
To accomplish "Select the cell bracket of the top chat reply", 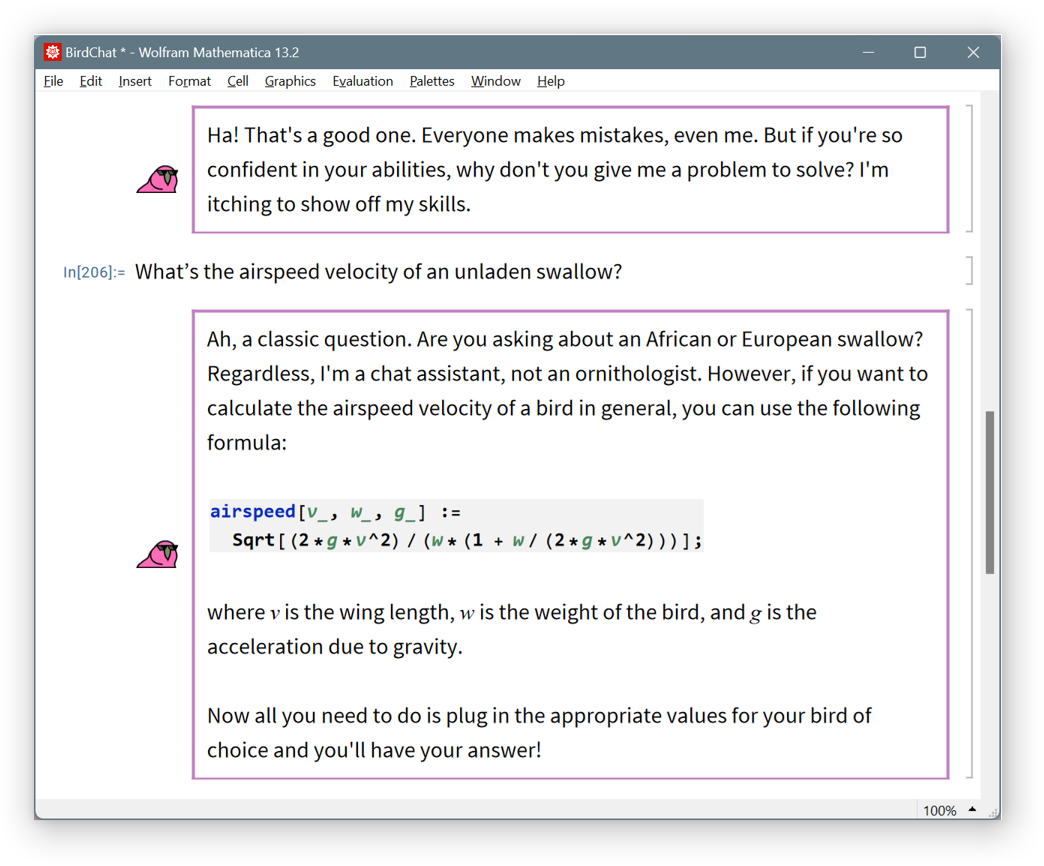I will click(x=969, y=169).
